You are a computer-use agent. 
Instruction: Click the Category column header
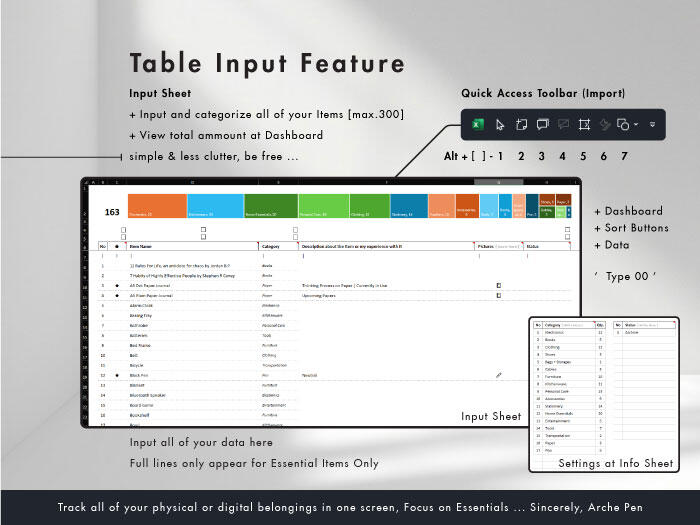272,245
